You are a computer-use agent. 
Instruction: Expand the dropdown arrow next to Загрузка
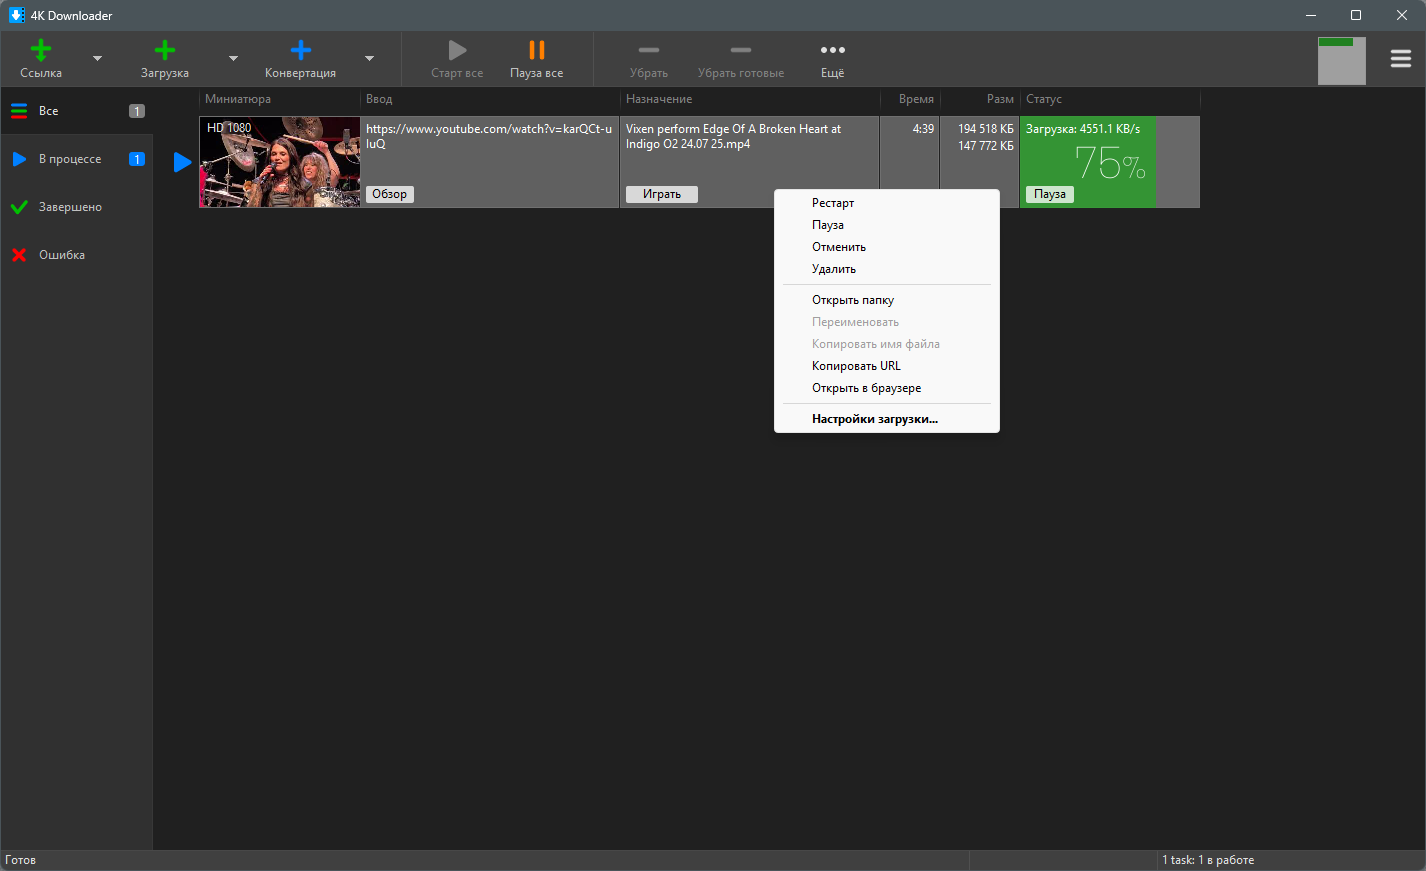point(233,59)
